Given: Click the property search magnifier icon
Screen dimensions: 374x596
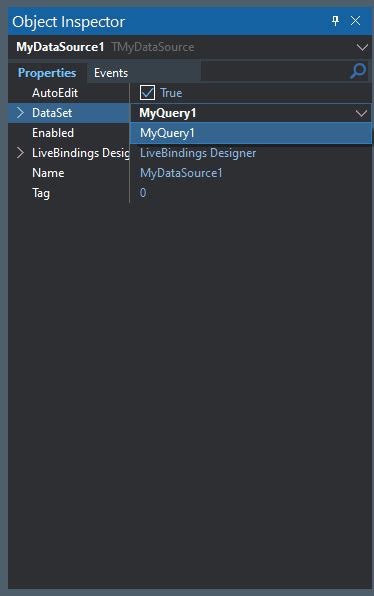Looking at the screenshot, I should (358, 71).
